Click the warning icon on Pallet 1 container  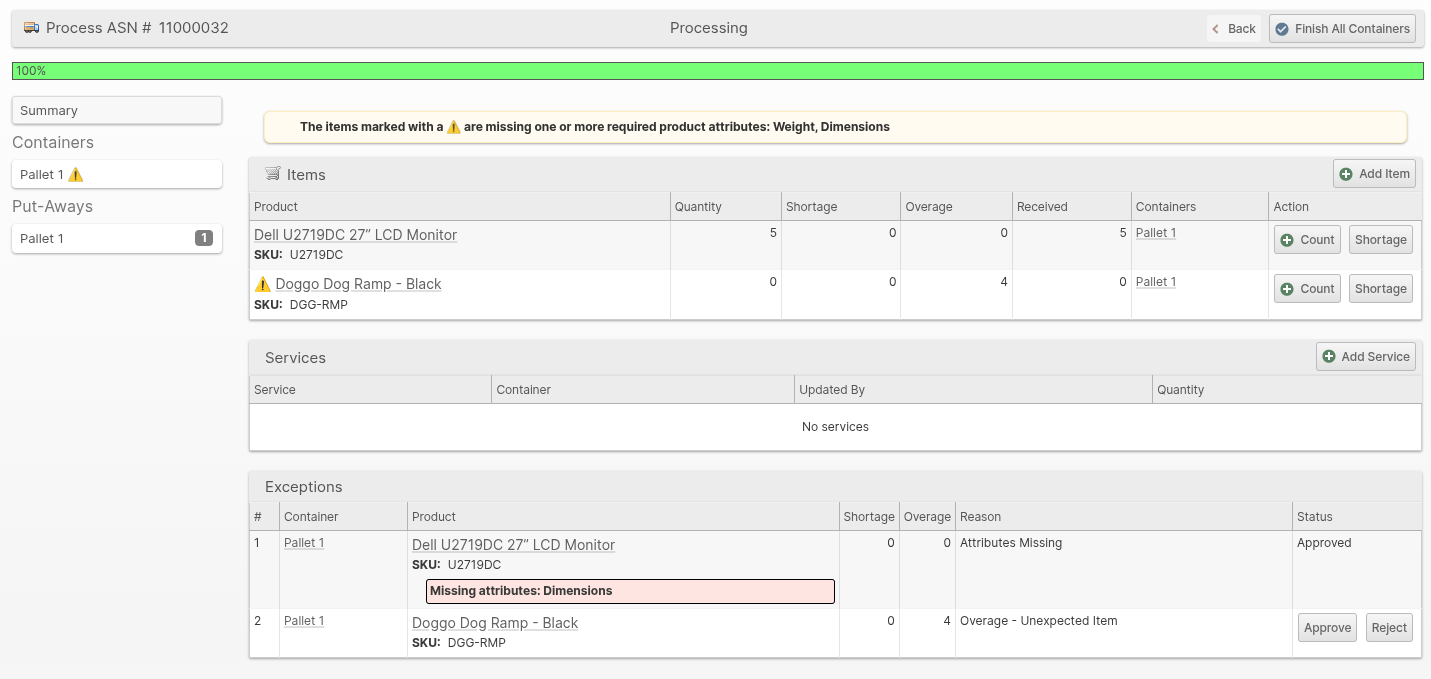click(76, 175)
